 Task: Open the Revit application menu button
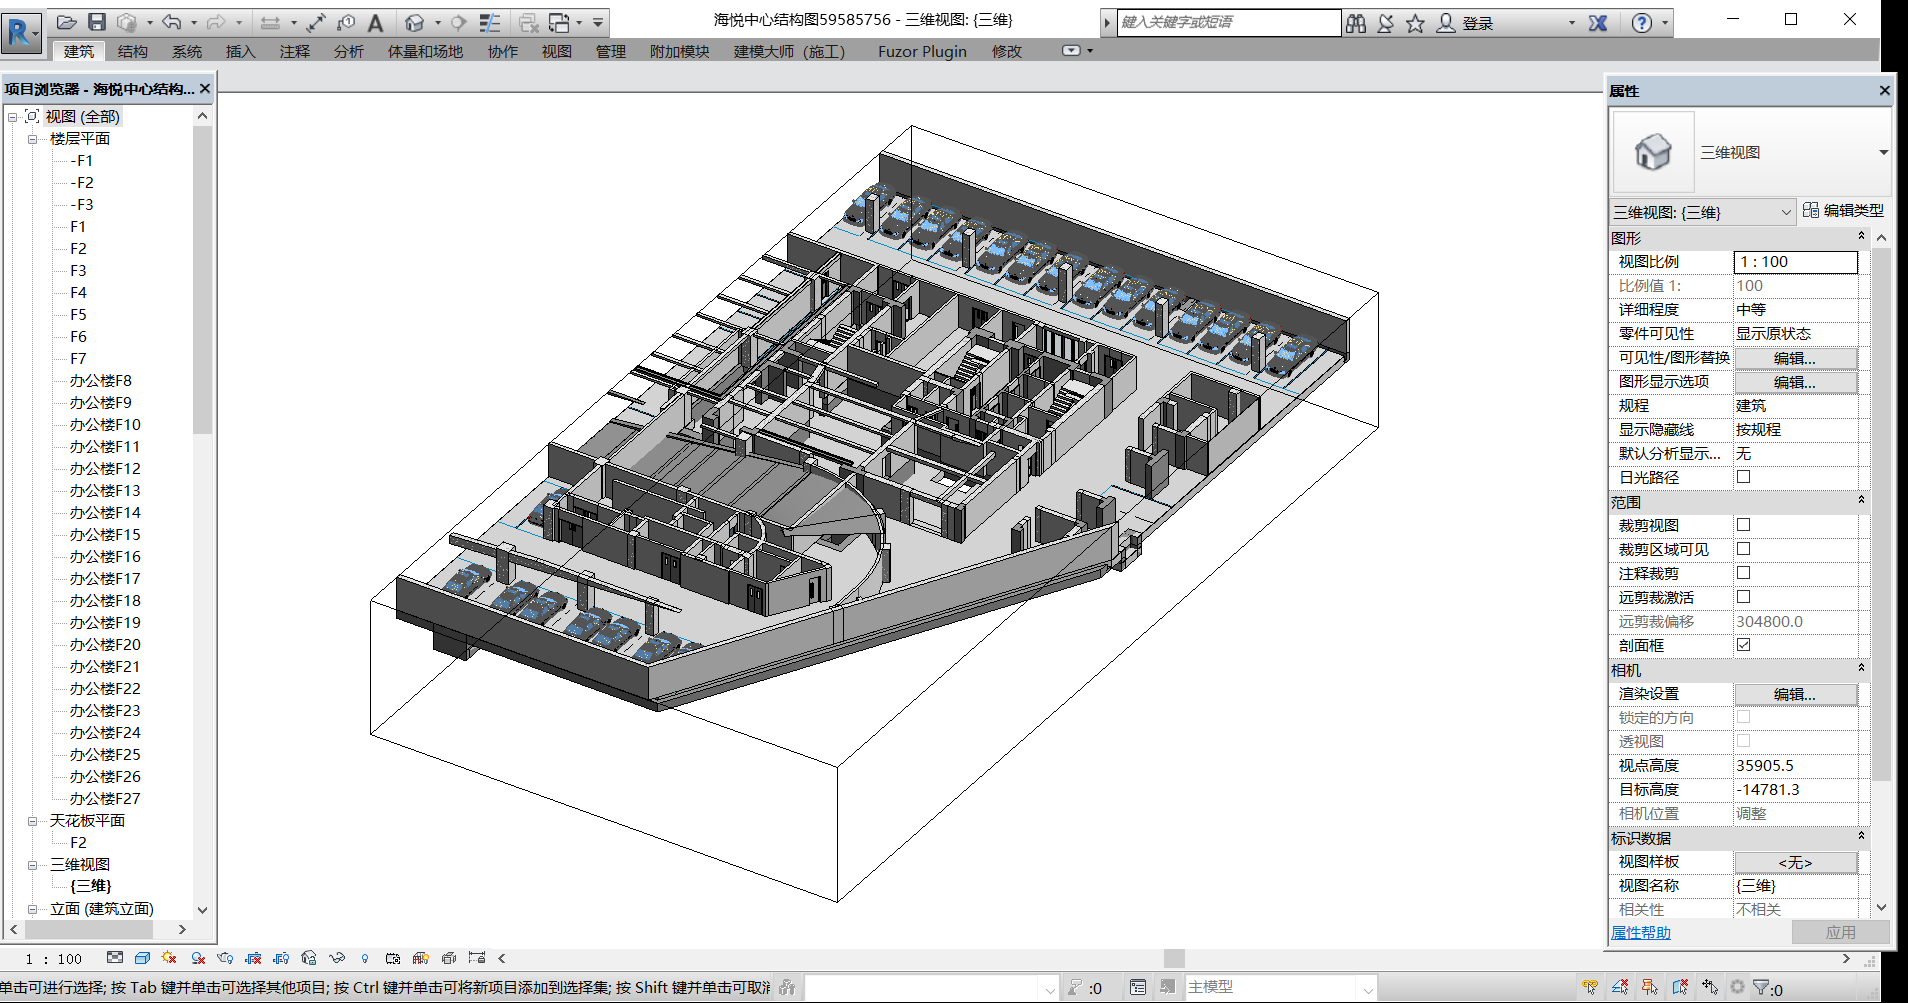coord(22,32)
